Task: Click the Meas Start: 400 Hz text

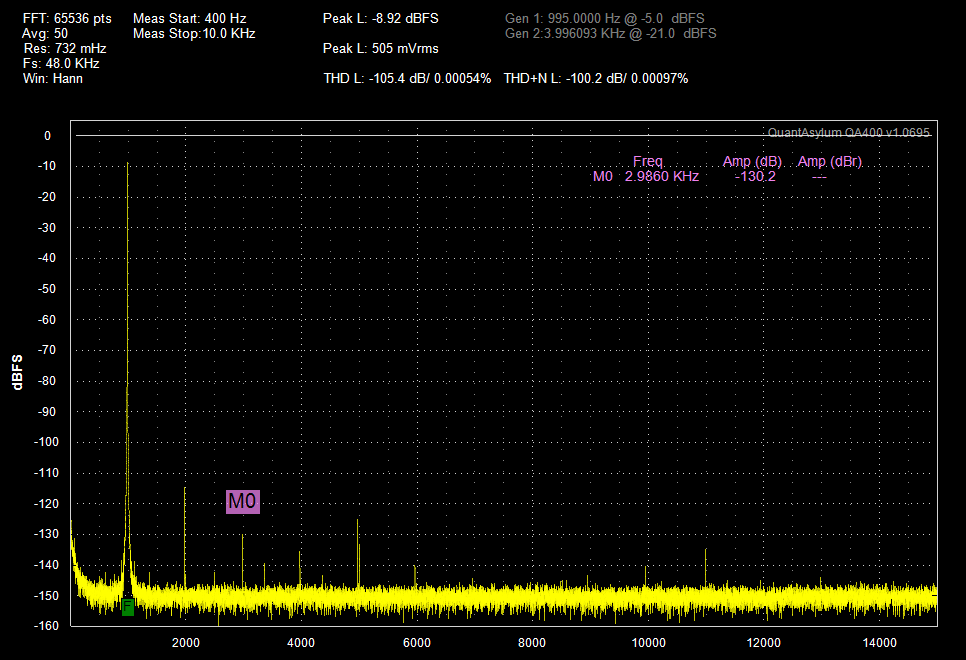Action: point(190,18)
